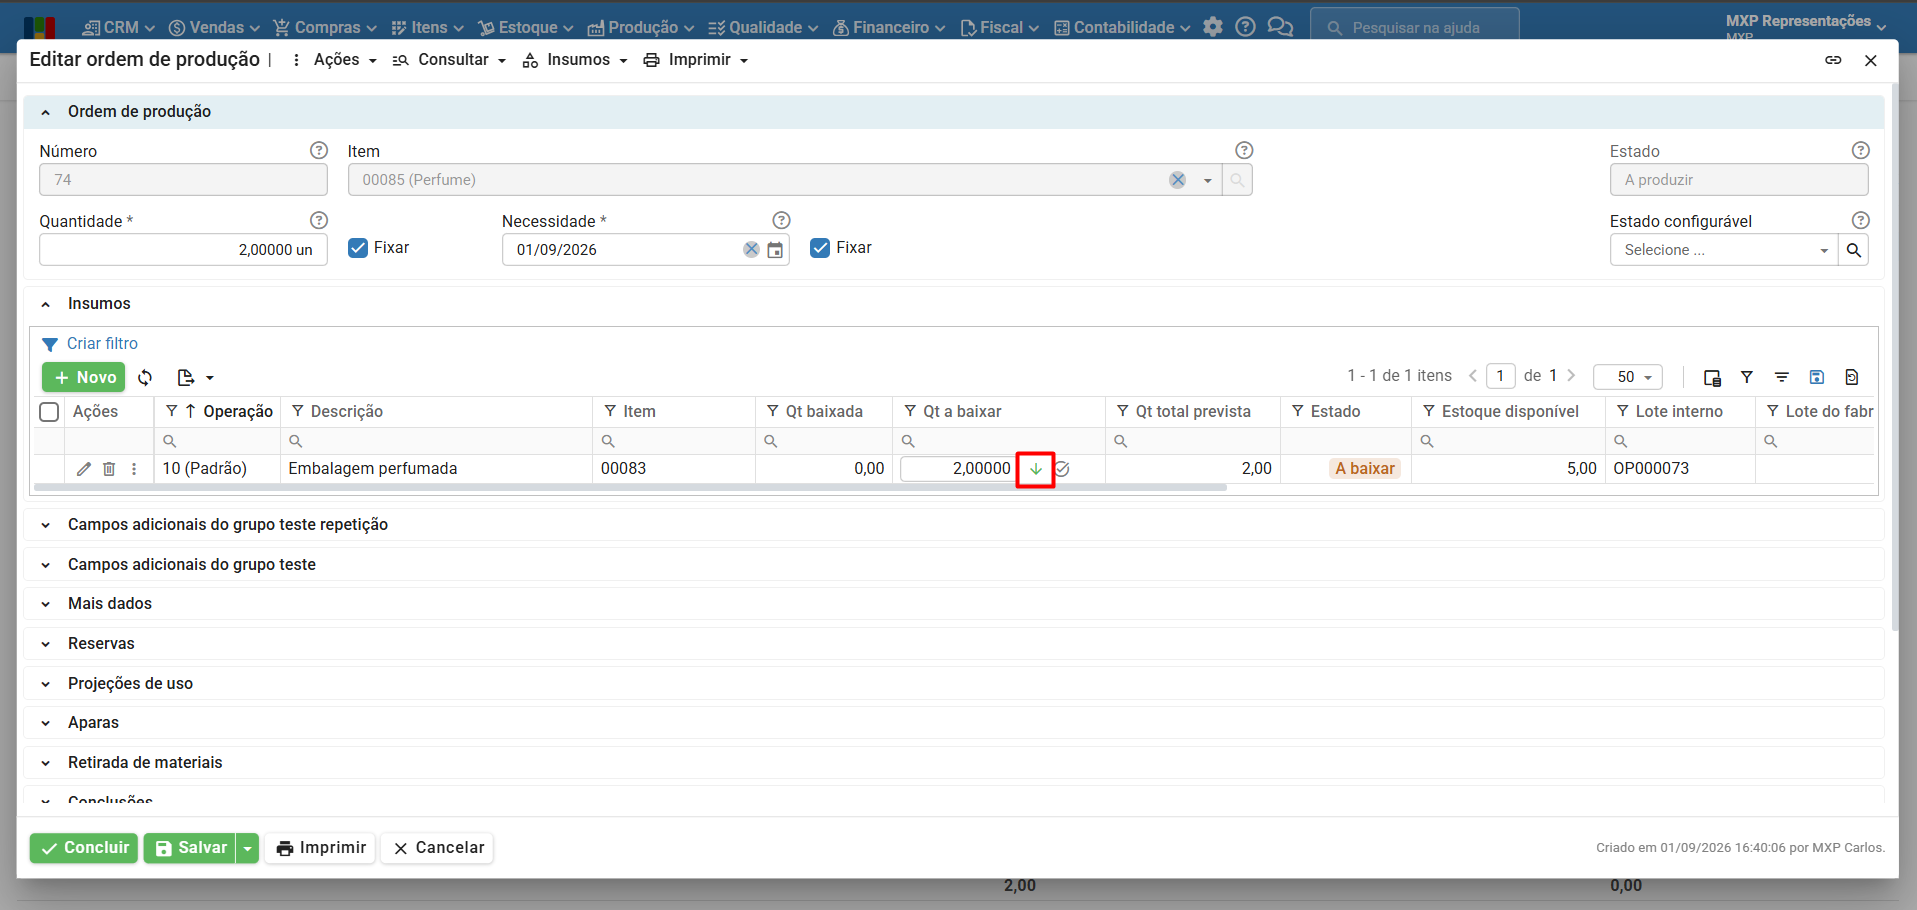Click the magnifier beside Estado configurável
Viewport: 1917px width, 910px height.
(x=1853, y=250)
